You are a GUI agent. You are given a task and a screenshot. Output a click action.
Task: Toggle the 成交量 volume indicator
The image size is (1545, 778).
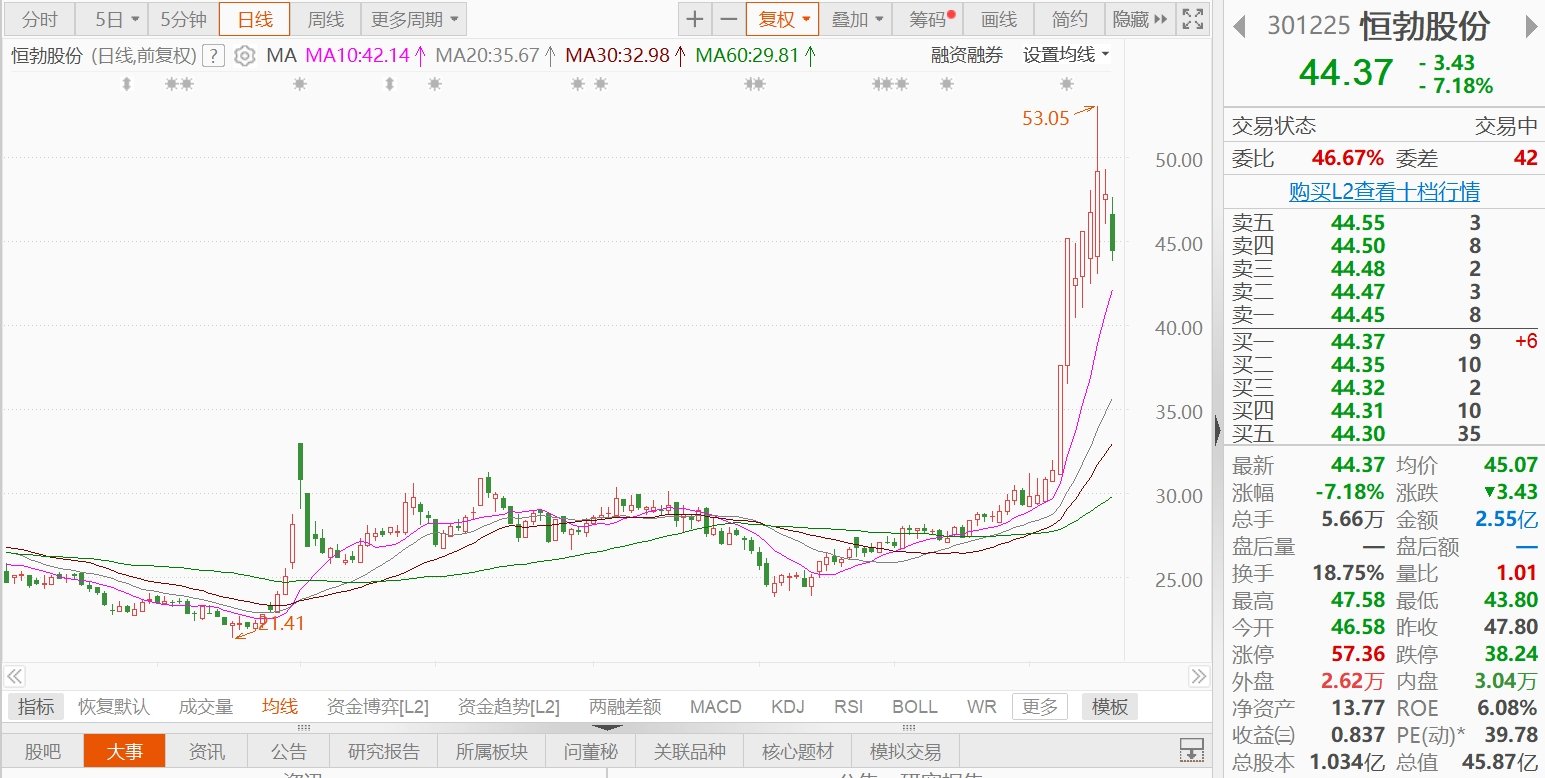pyautogui.click(x=205, y=707)
